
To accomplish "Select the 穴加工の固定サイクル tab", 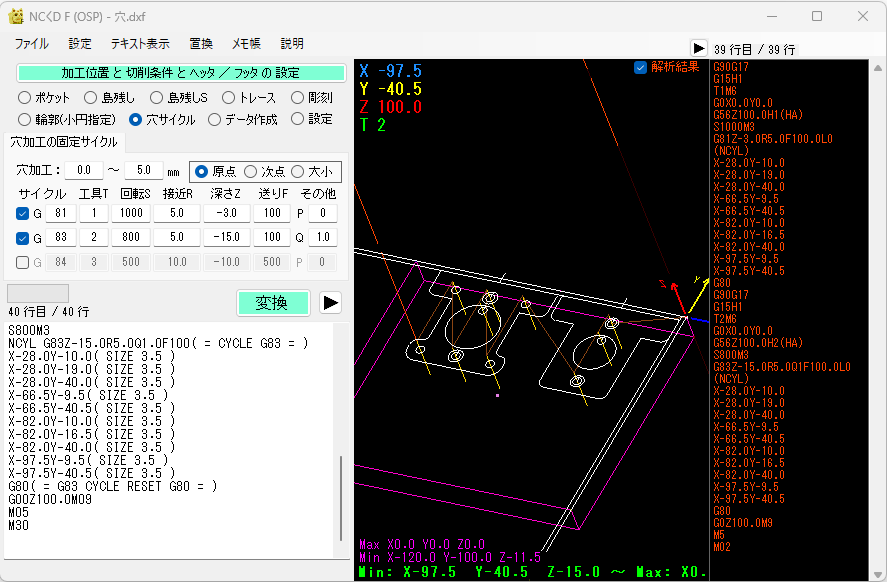I will [x=64, y=142].
